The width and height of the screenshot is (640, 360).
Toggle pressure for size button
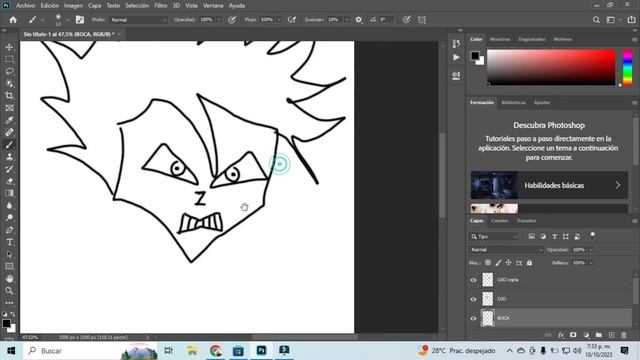(406, 20)
